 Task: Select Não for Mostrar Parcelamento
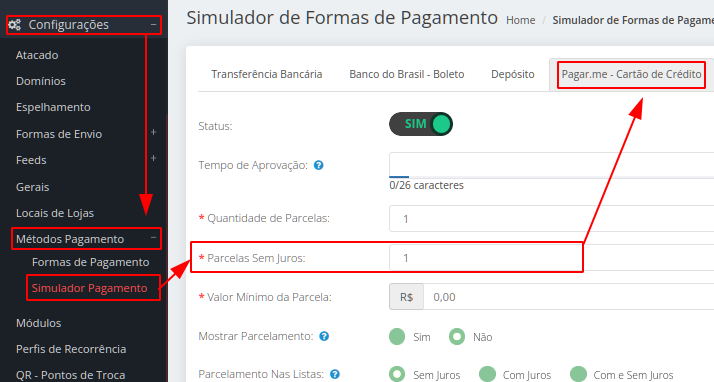coord(457,337)
